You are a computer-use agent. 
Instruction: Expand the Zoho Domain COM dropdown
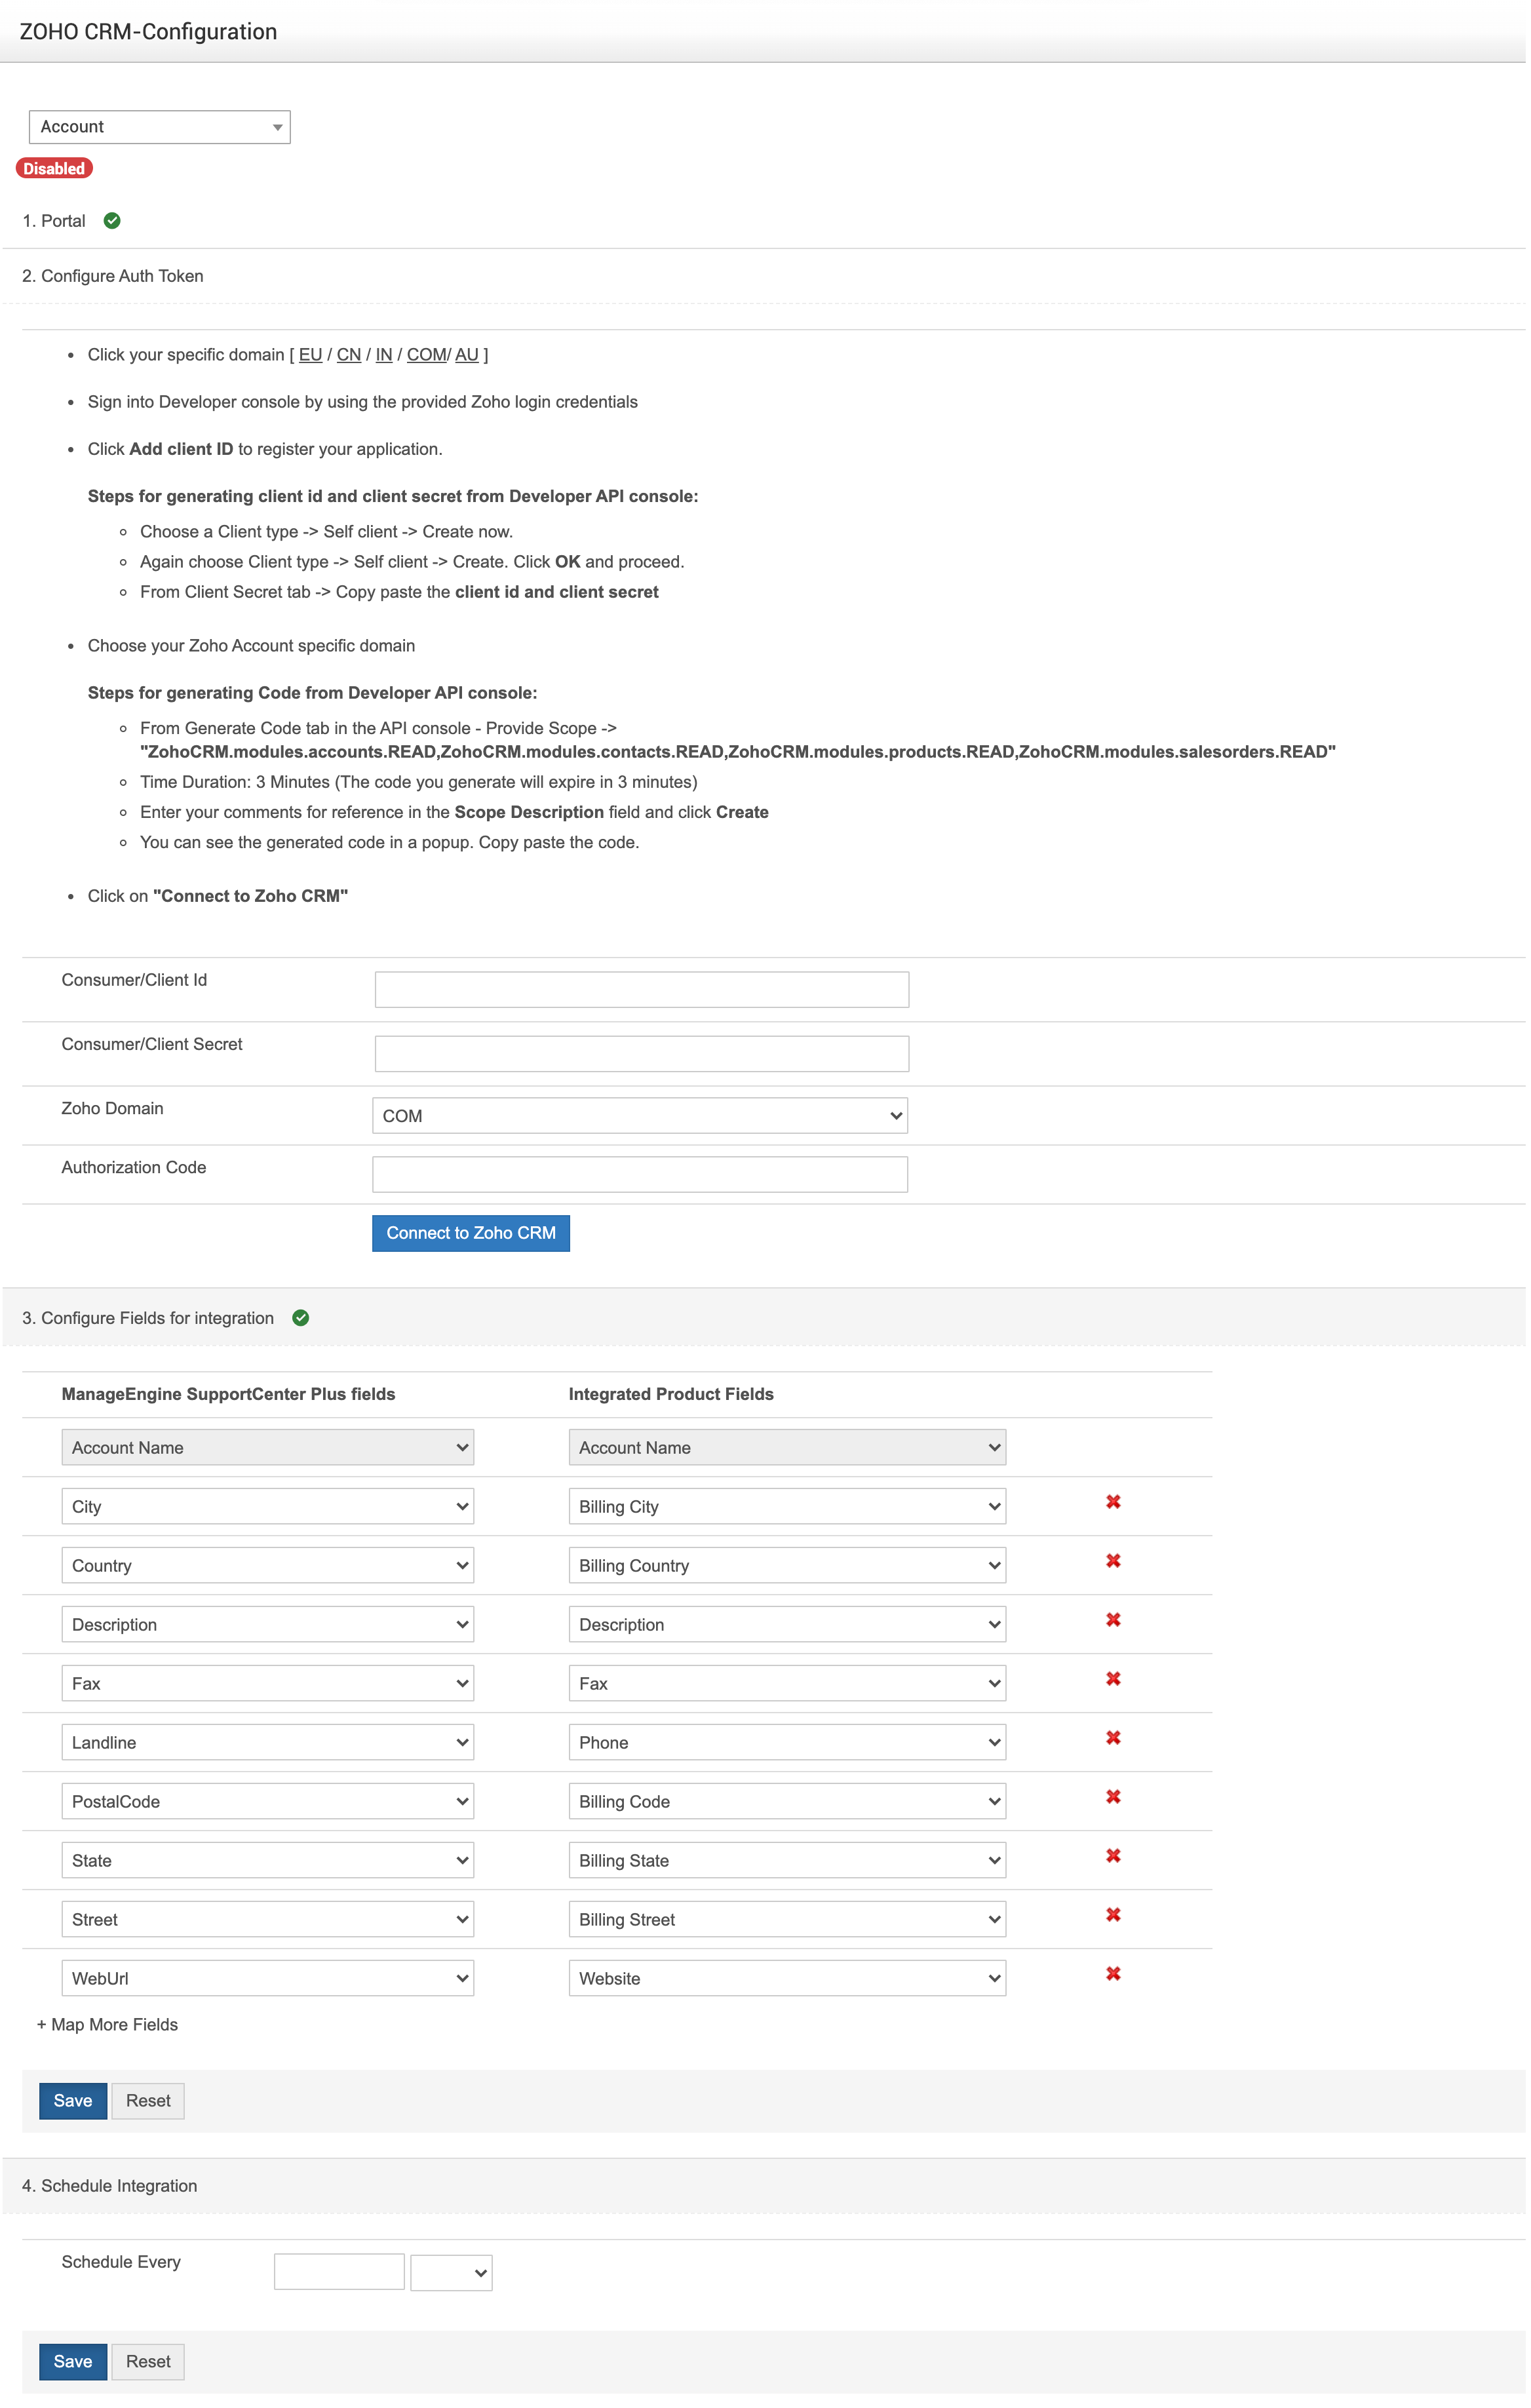[x=639, y=1115]
